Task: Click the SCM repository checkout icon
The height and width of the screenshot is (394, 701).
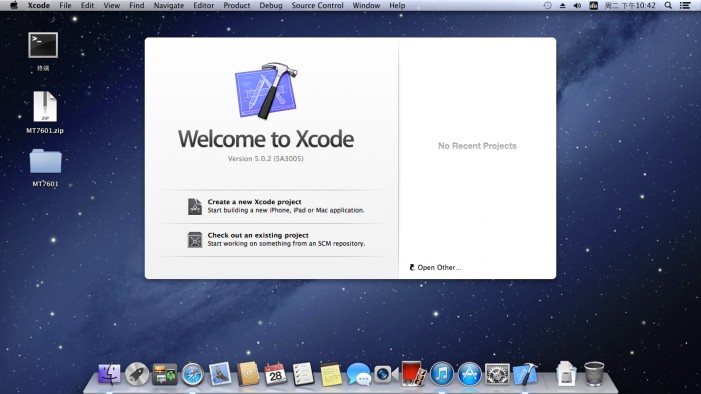Action: click(x=195, y=240)
